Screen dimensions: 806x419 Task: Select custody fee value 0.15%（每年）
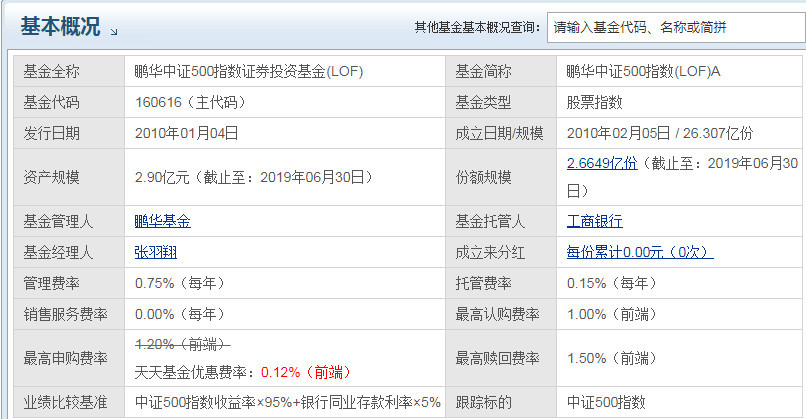click(612, 283)
